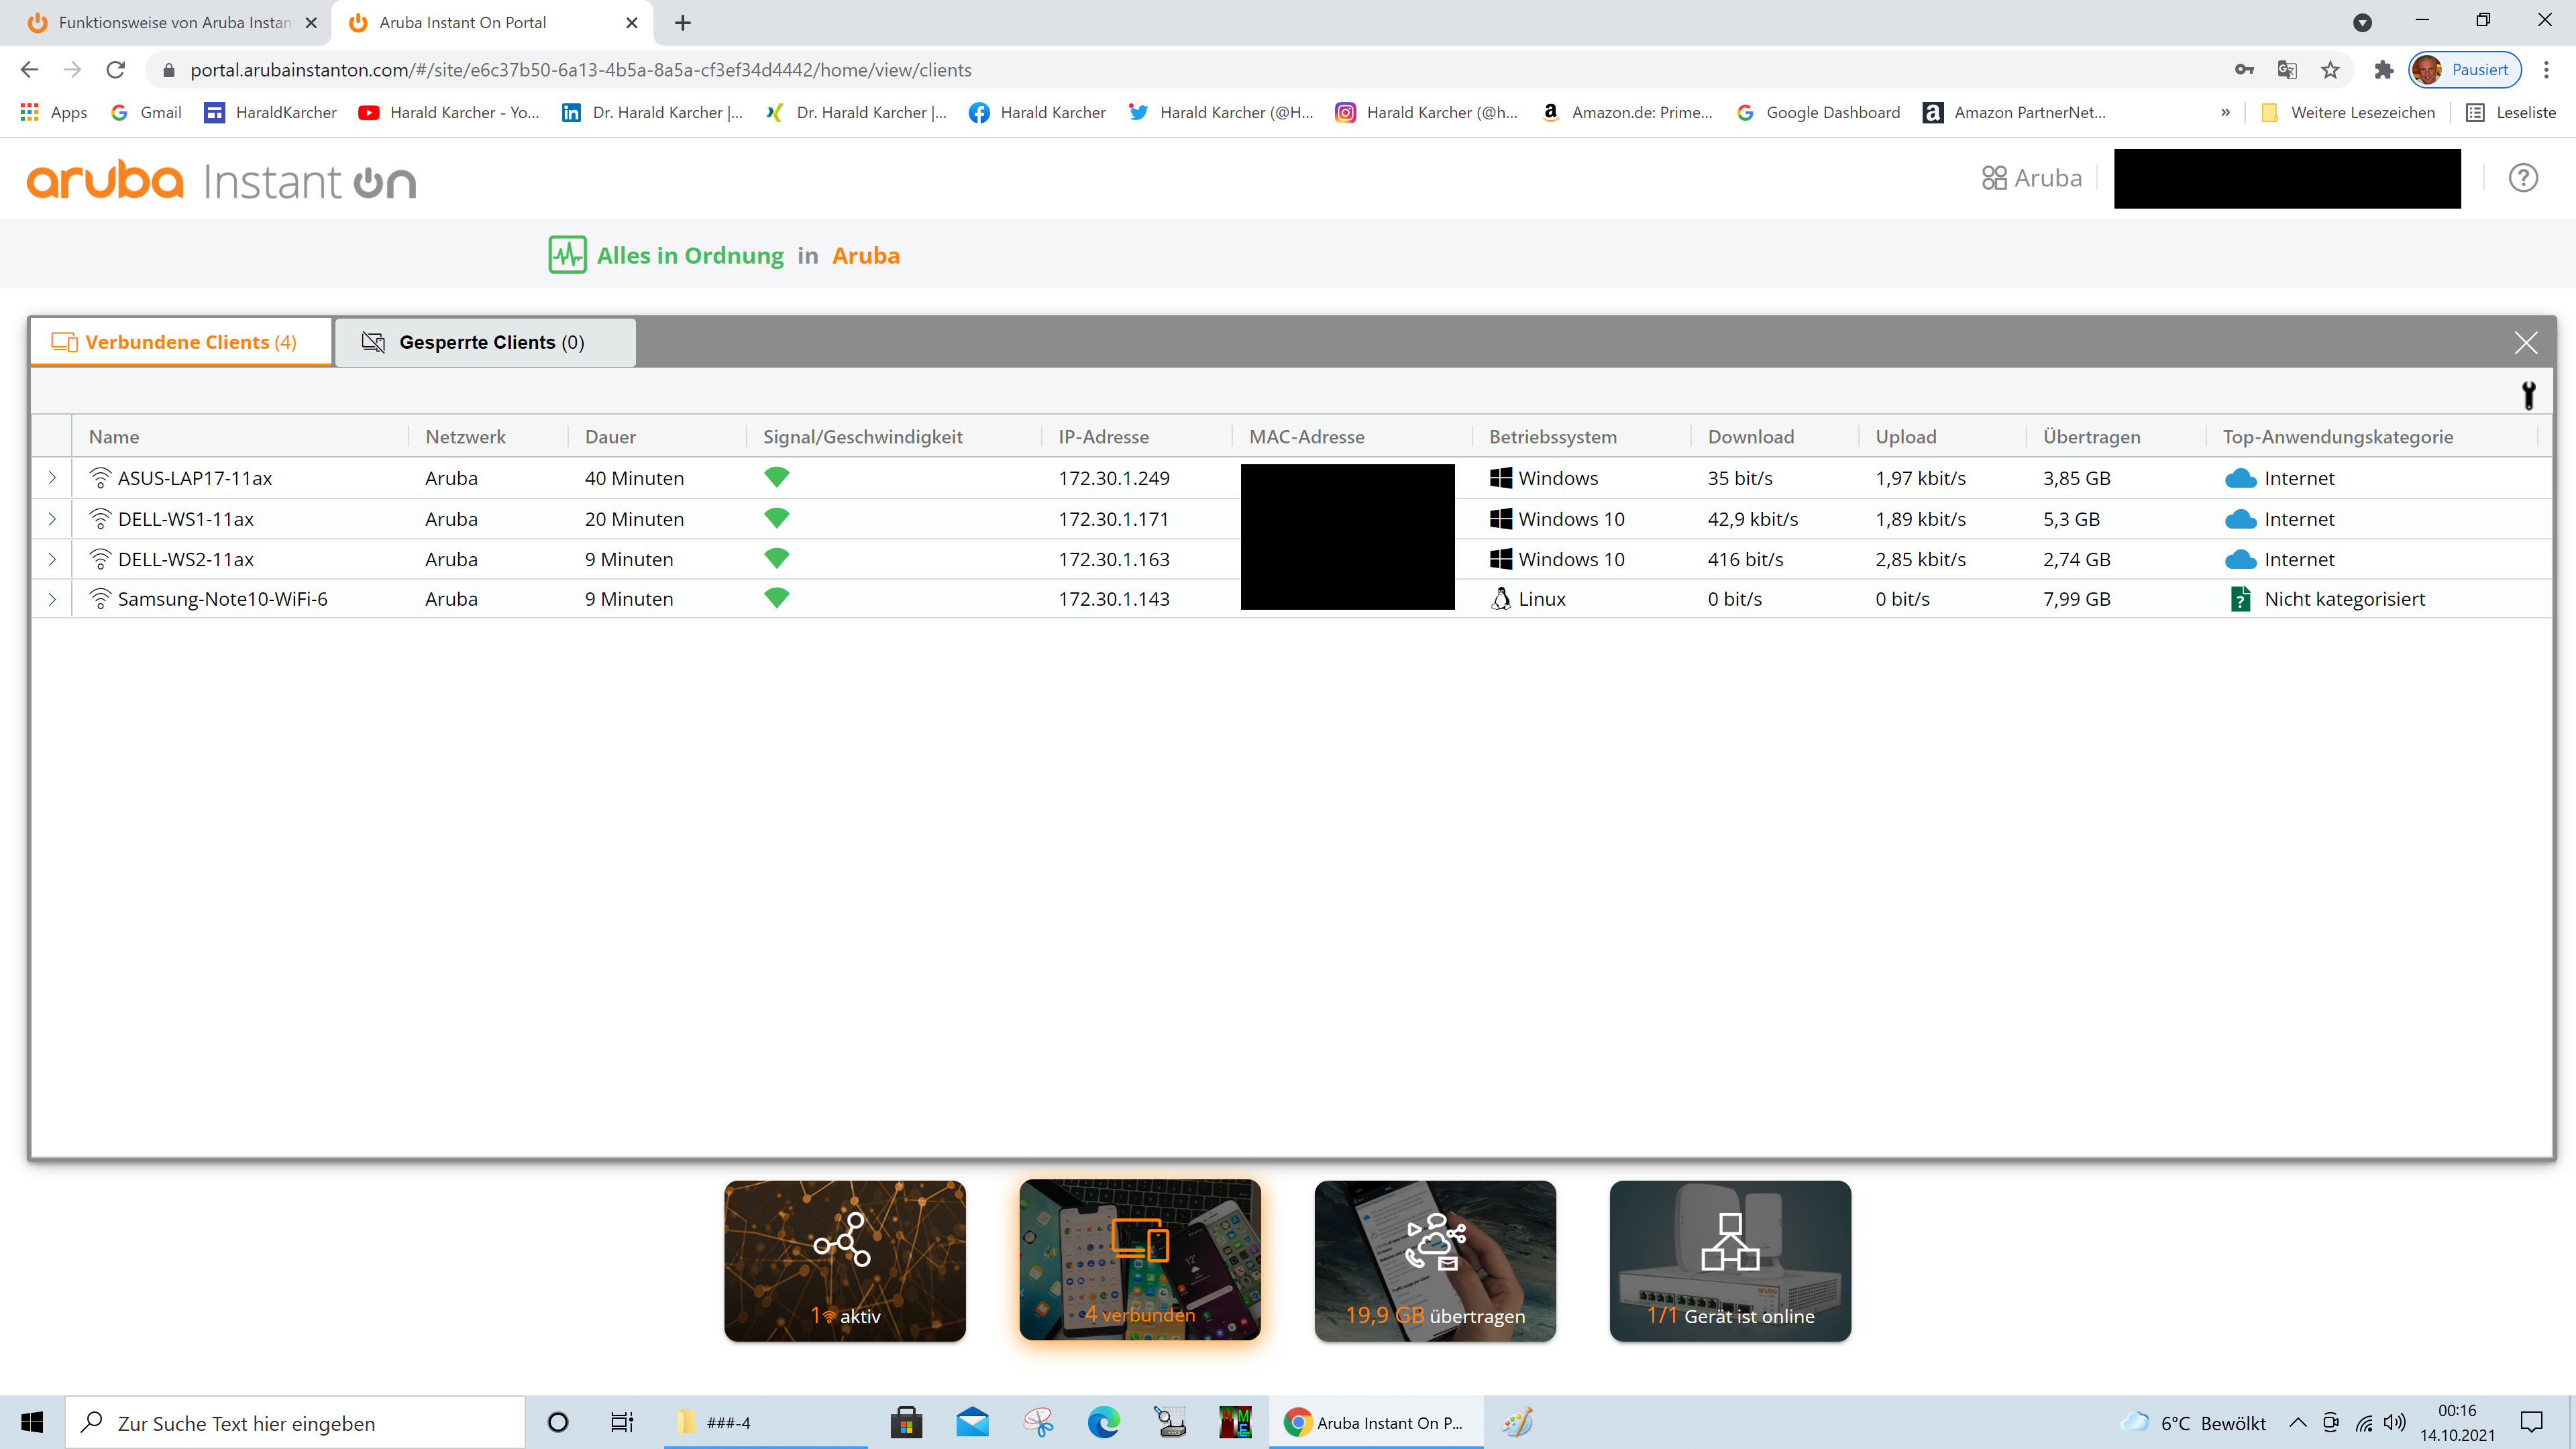
Task: Click the Alles in Ordnung health status icon
Action: click(567, 255)
